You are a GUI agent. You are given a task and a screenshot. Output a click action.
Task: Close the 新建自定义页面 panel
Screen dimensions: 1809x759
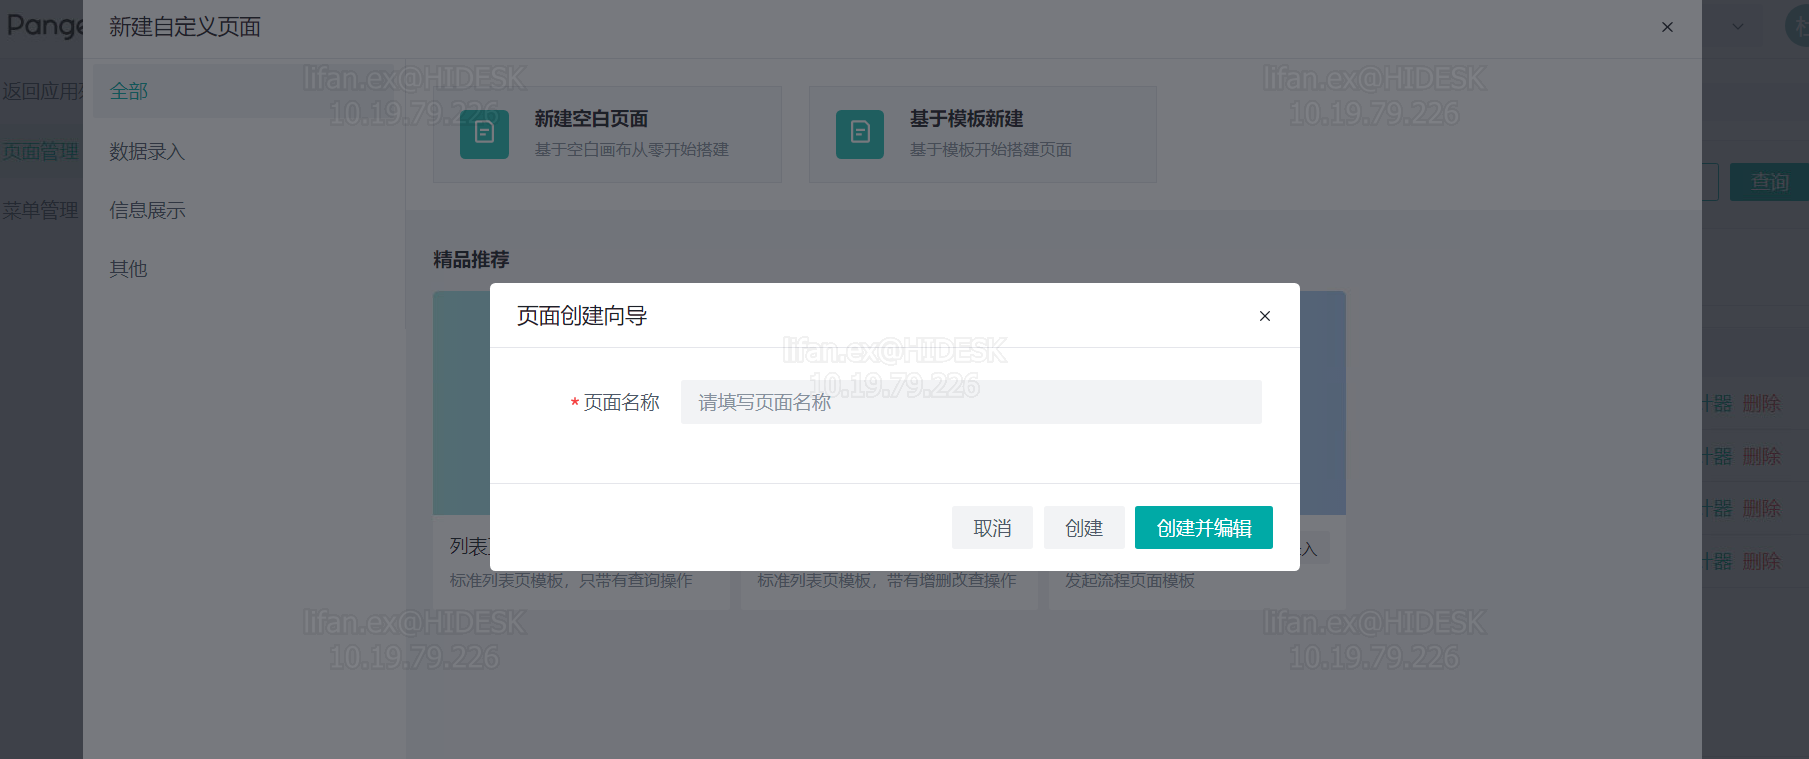click(1667, 27)
